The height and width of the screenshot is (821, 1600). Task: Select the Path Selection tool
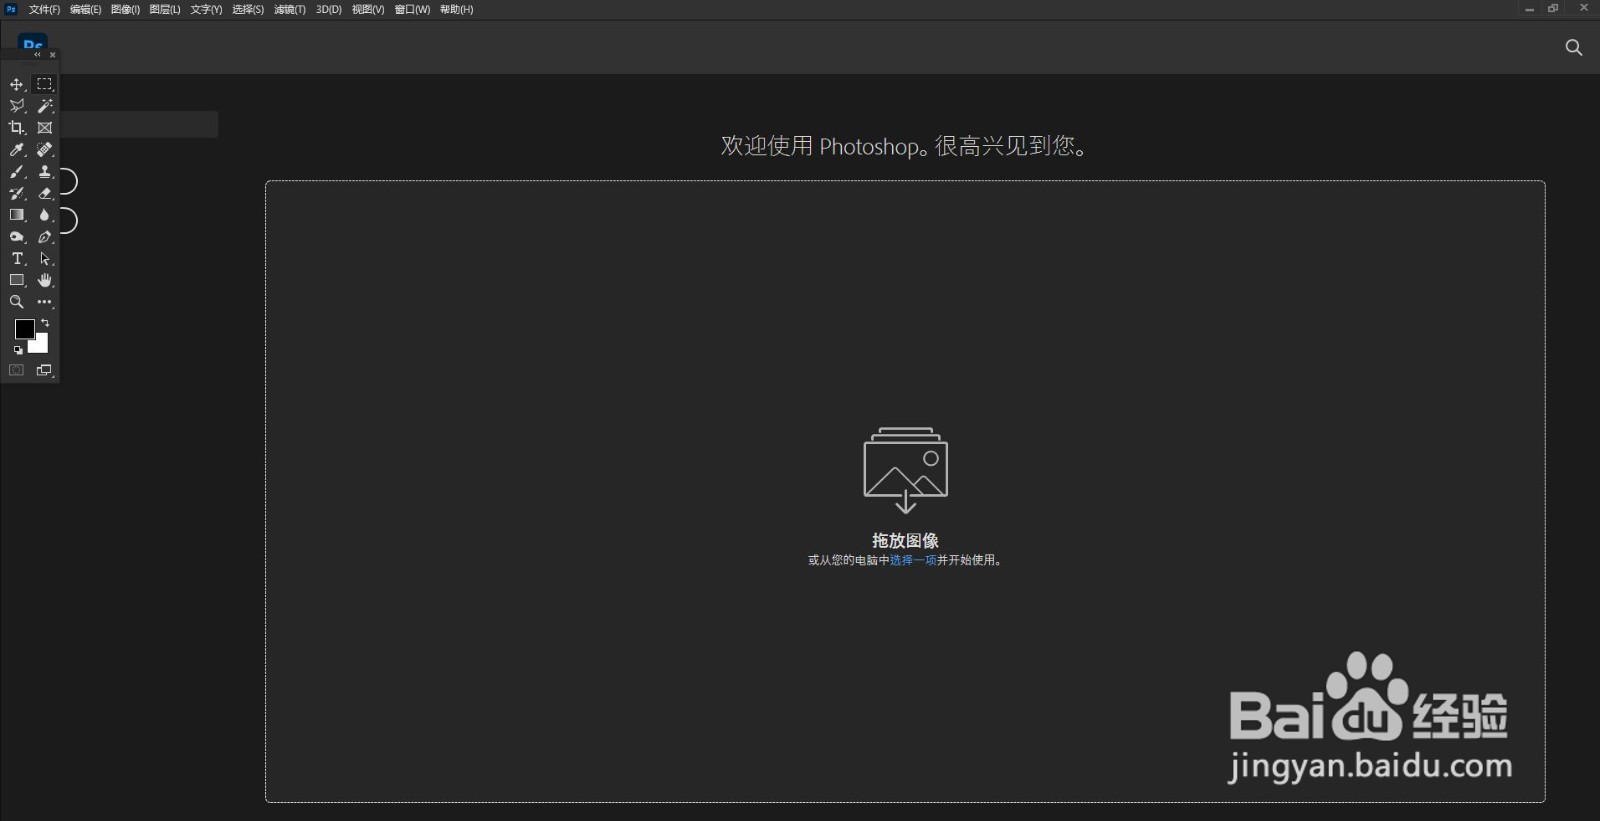pyautogui.click(x=45, y=259)
